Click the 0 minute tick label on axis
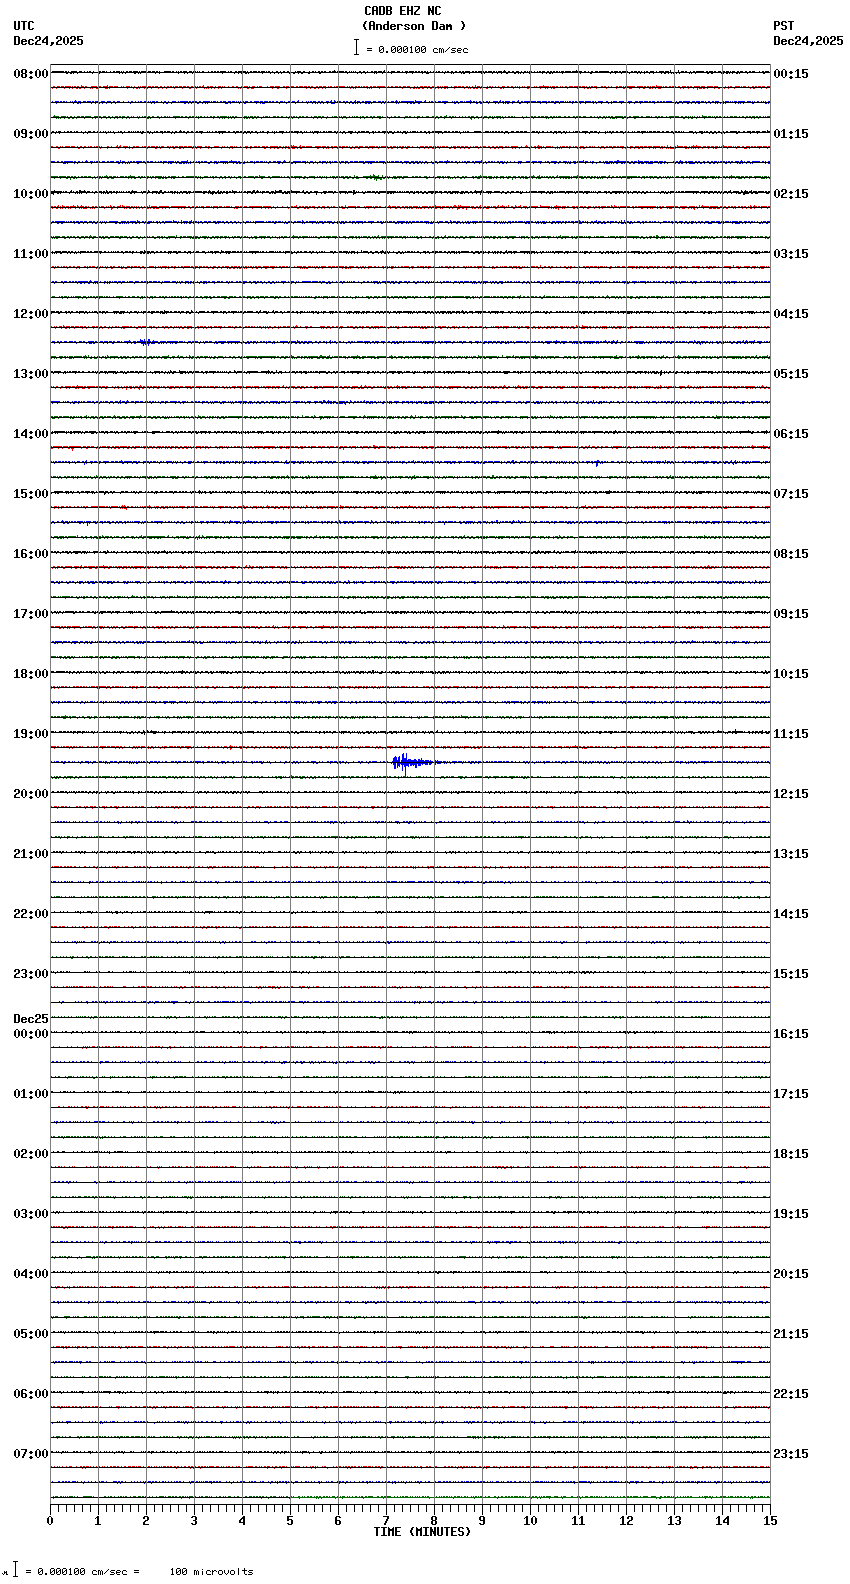 50,1521
